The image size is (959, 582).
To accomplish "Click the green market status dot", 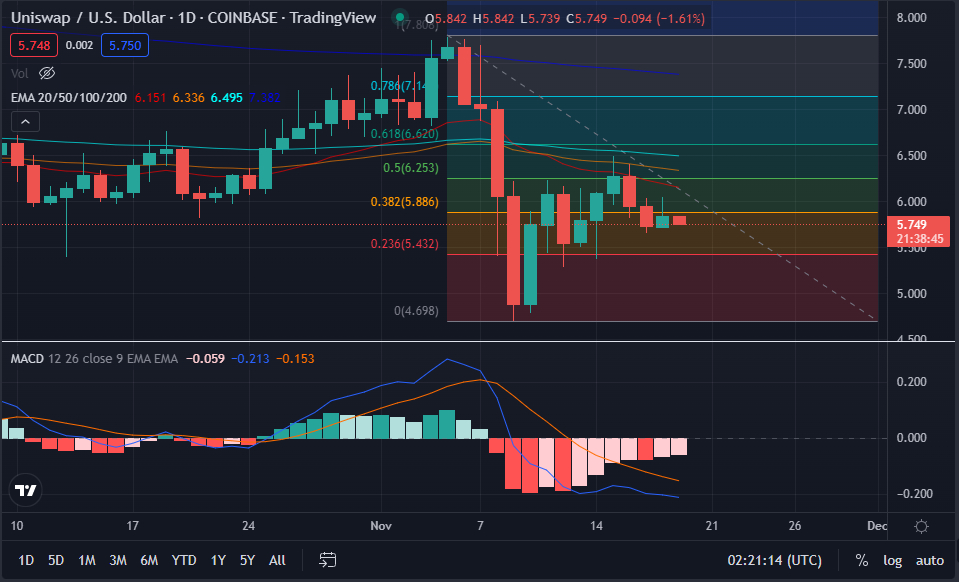I will click(399, 18).
